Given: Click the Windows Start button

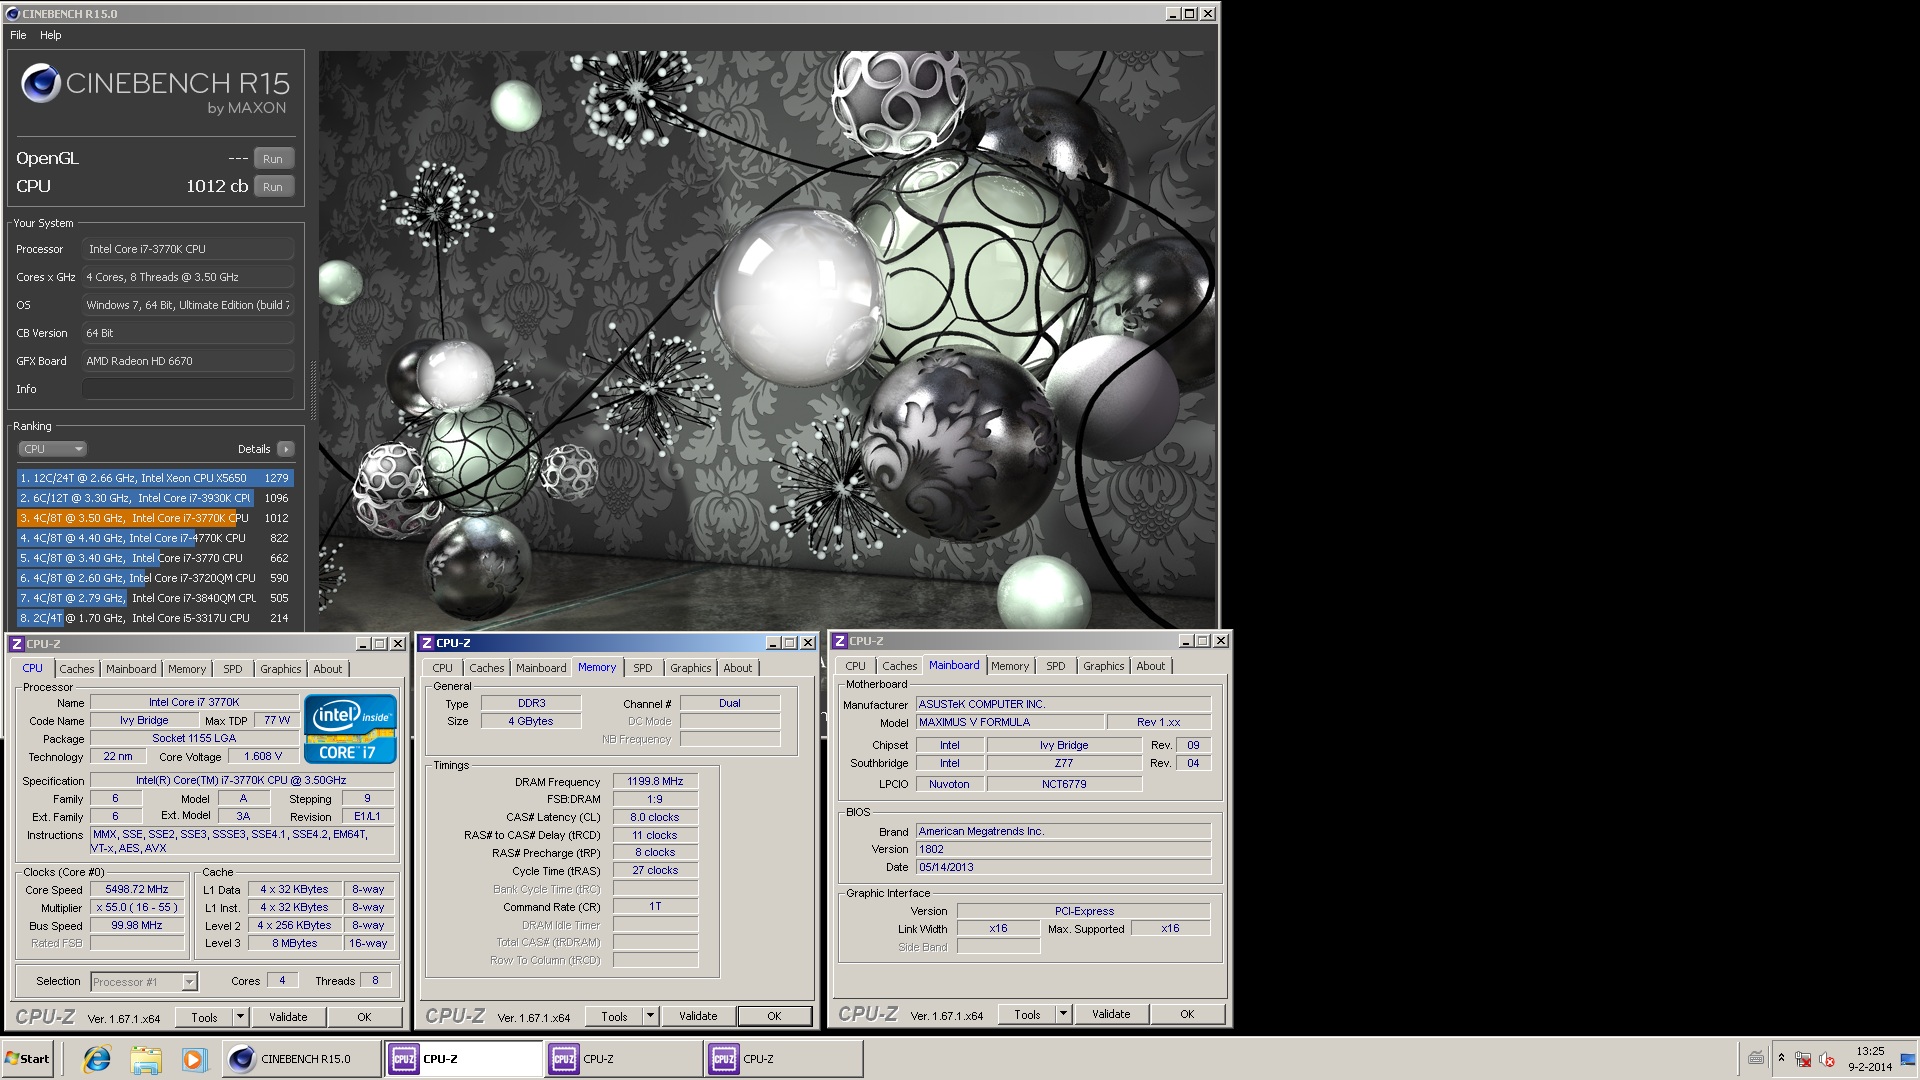Looking at the screenshot, I should 27,1059.
